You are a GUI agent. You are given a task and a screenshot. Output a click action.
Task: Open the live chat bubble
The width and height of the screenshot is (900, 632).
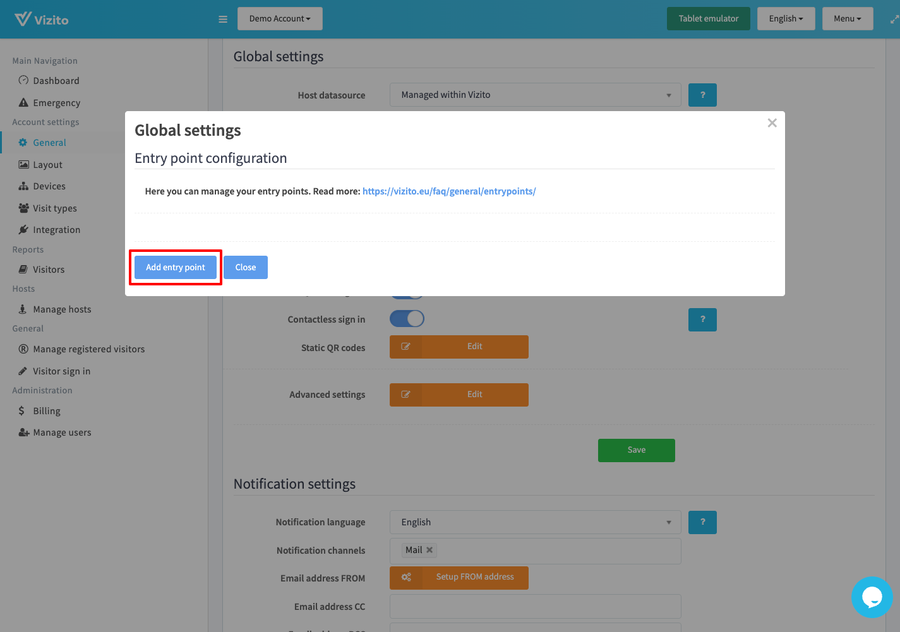pyautogui.click(x=872, y=597)
